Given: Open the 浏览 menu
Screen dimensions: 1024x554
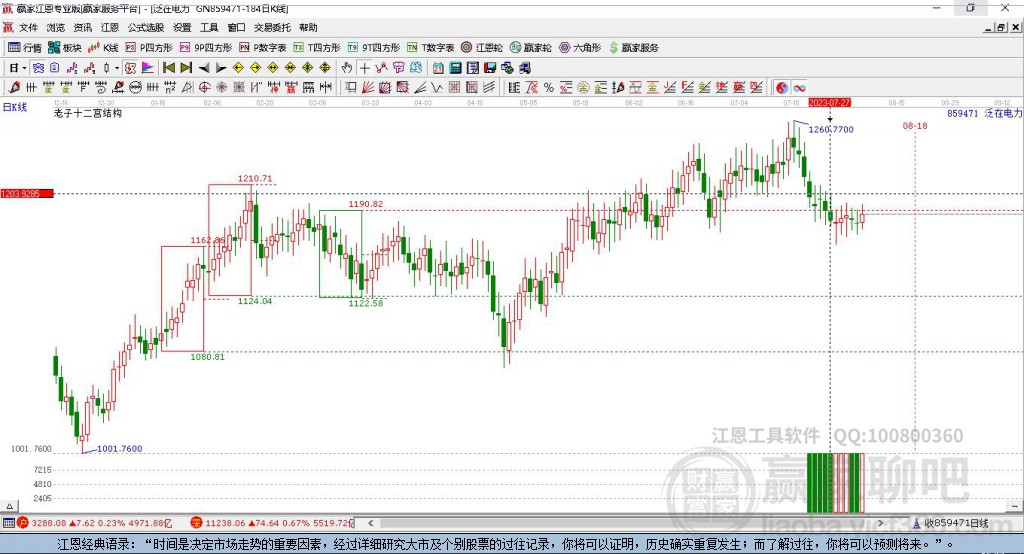Looking at the screenshot, I should (x=56, y=27).
